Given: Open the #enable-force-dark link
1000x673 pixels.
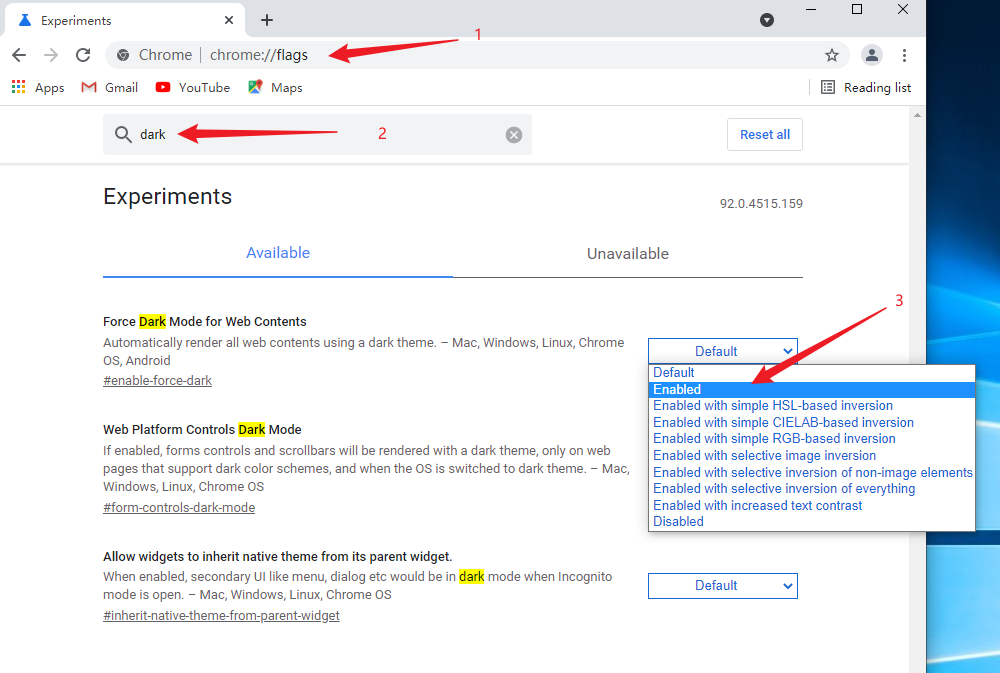Looking at the screenshot, I should [158, 381].
